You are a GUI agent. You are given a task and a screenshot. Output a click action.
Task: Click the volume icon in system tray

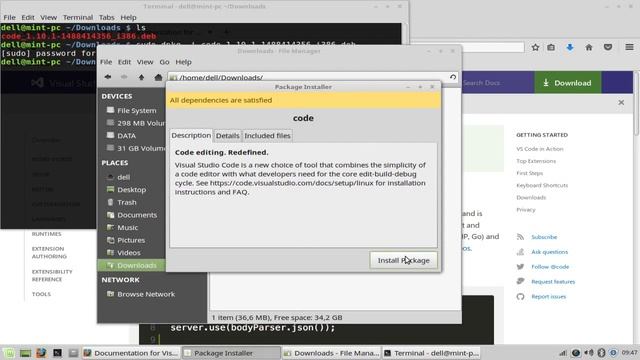coord(589,353)
